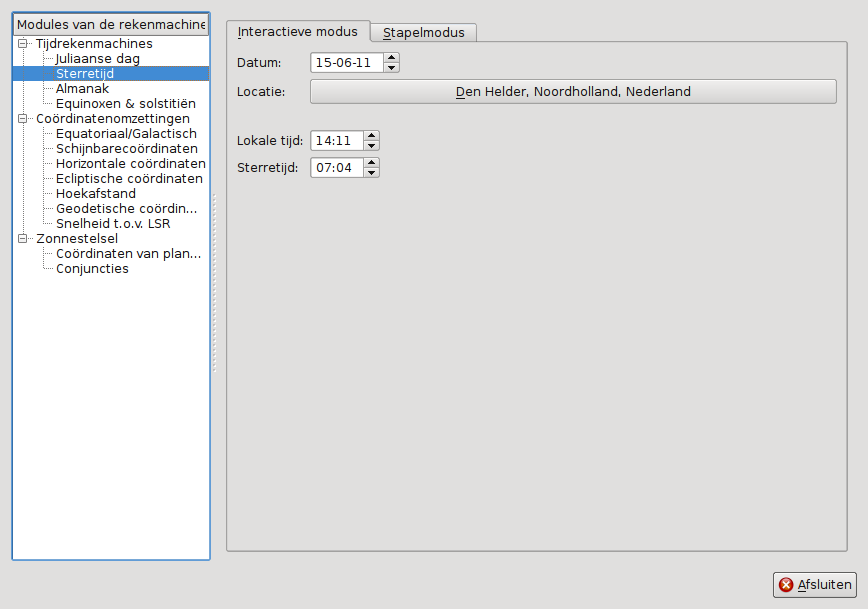Viewport: 868px width, 609px height.
Task: Click Modules van de rekenmachine column header
Action: click(x=111, y=24)
